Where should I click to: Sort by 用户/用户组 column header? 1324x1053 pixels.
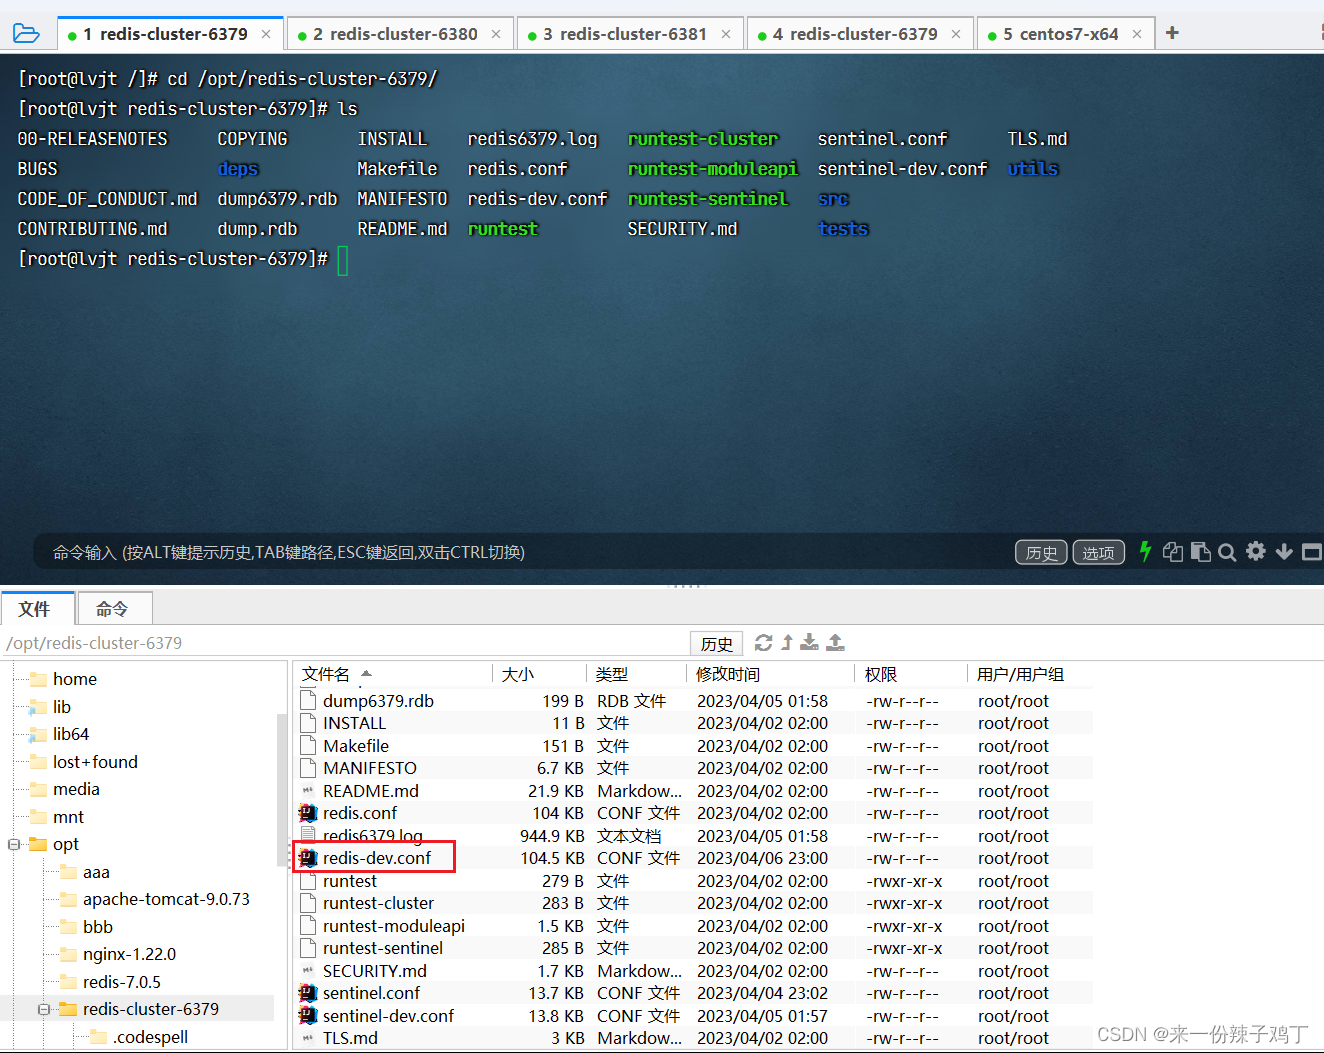[1030, 674]
